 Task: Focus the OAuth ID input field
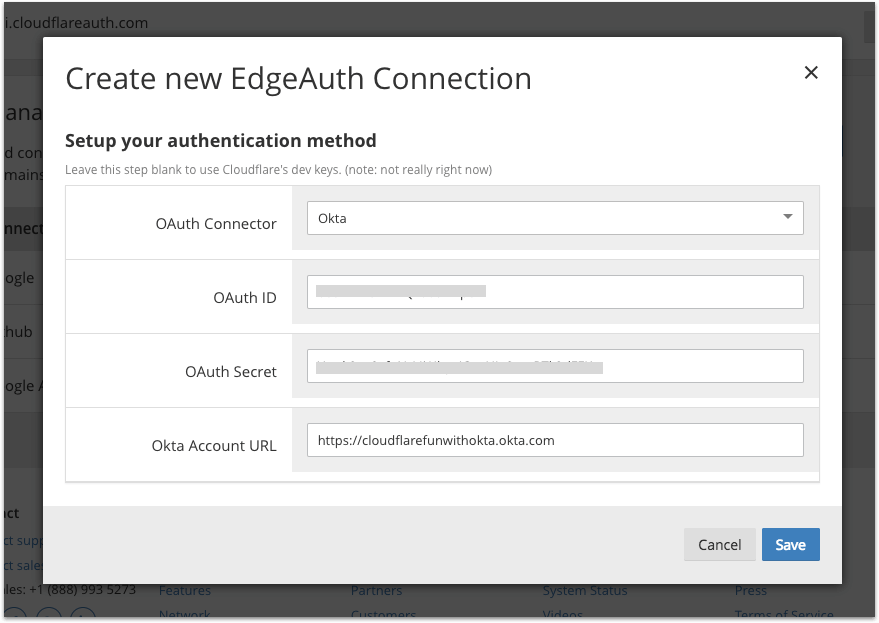[x=555, y=292]
